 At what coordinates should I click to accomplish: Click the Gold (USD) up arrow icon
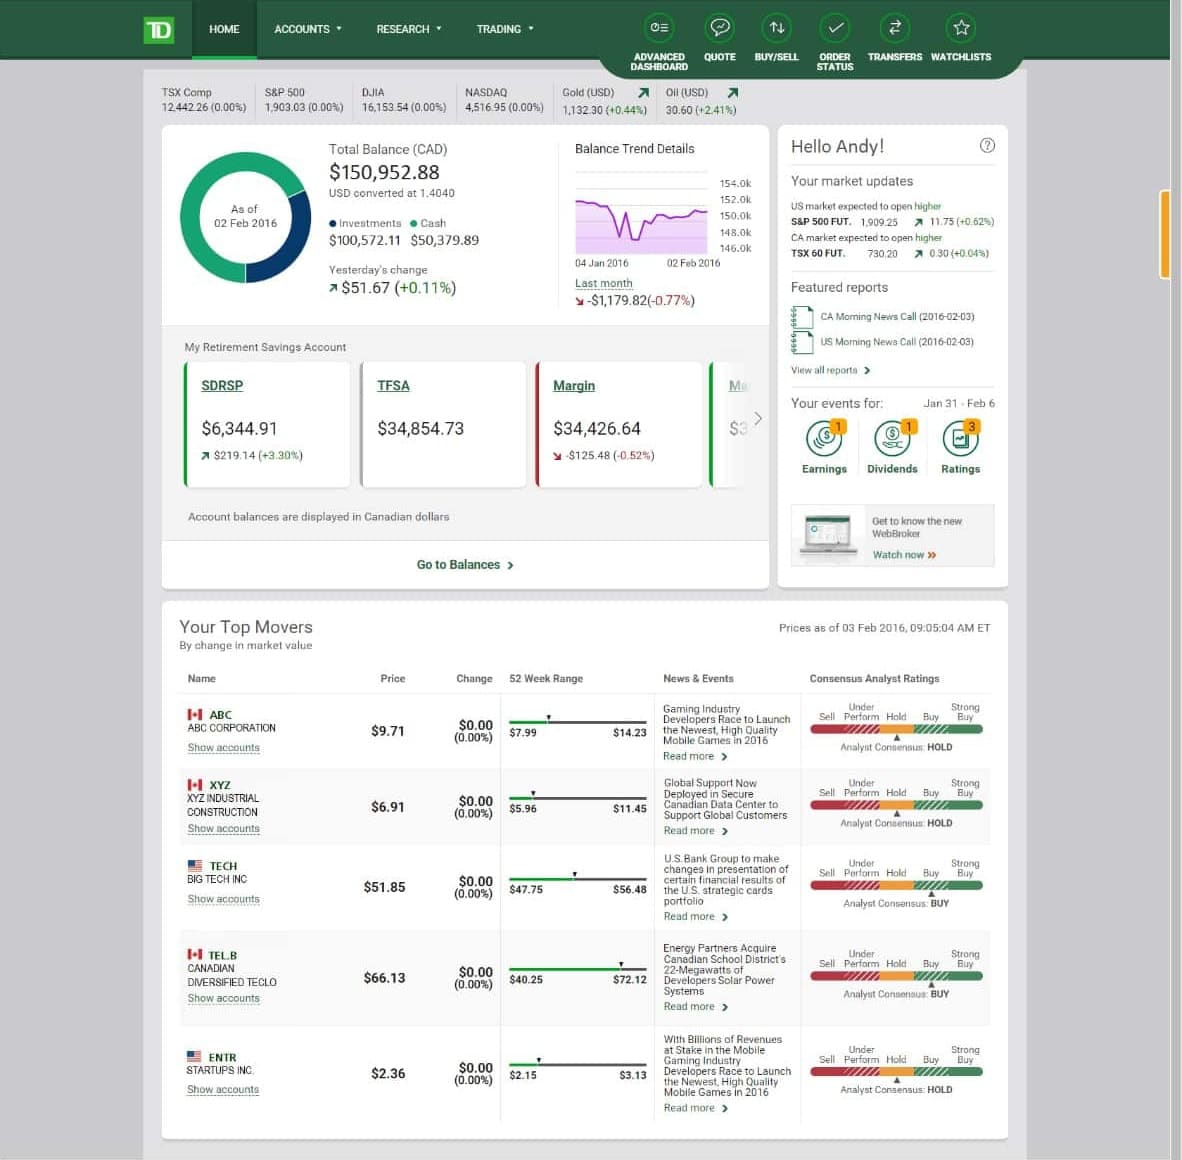[x=643, y=93]
